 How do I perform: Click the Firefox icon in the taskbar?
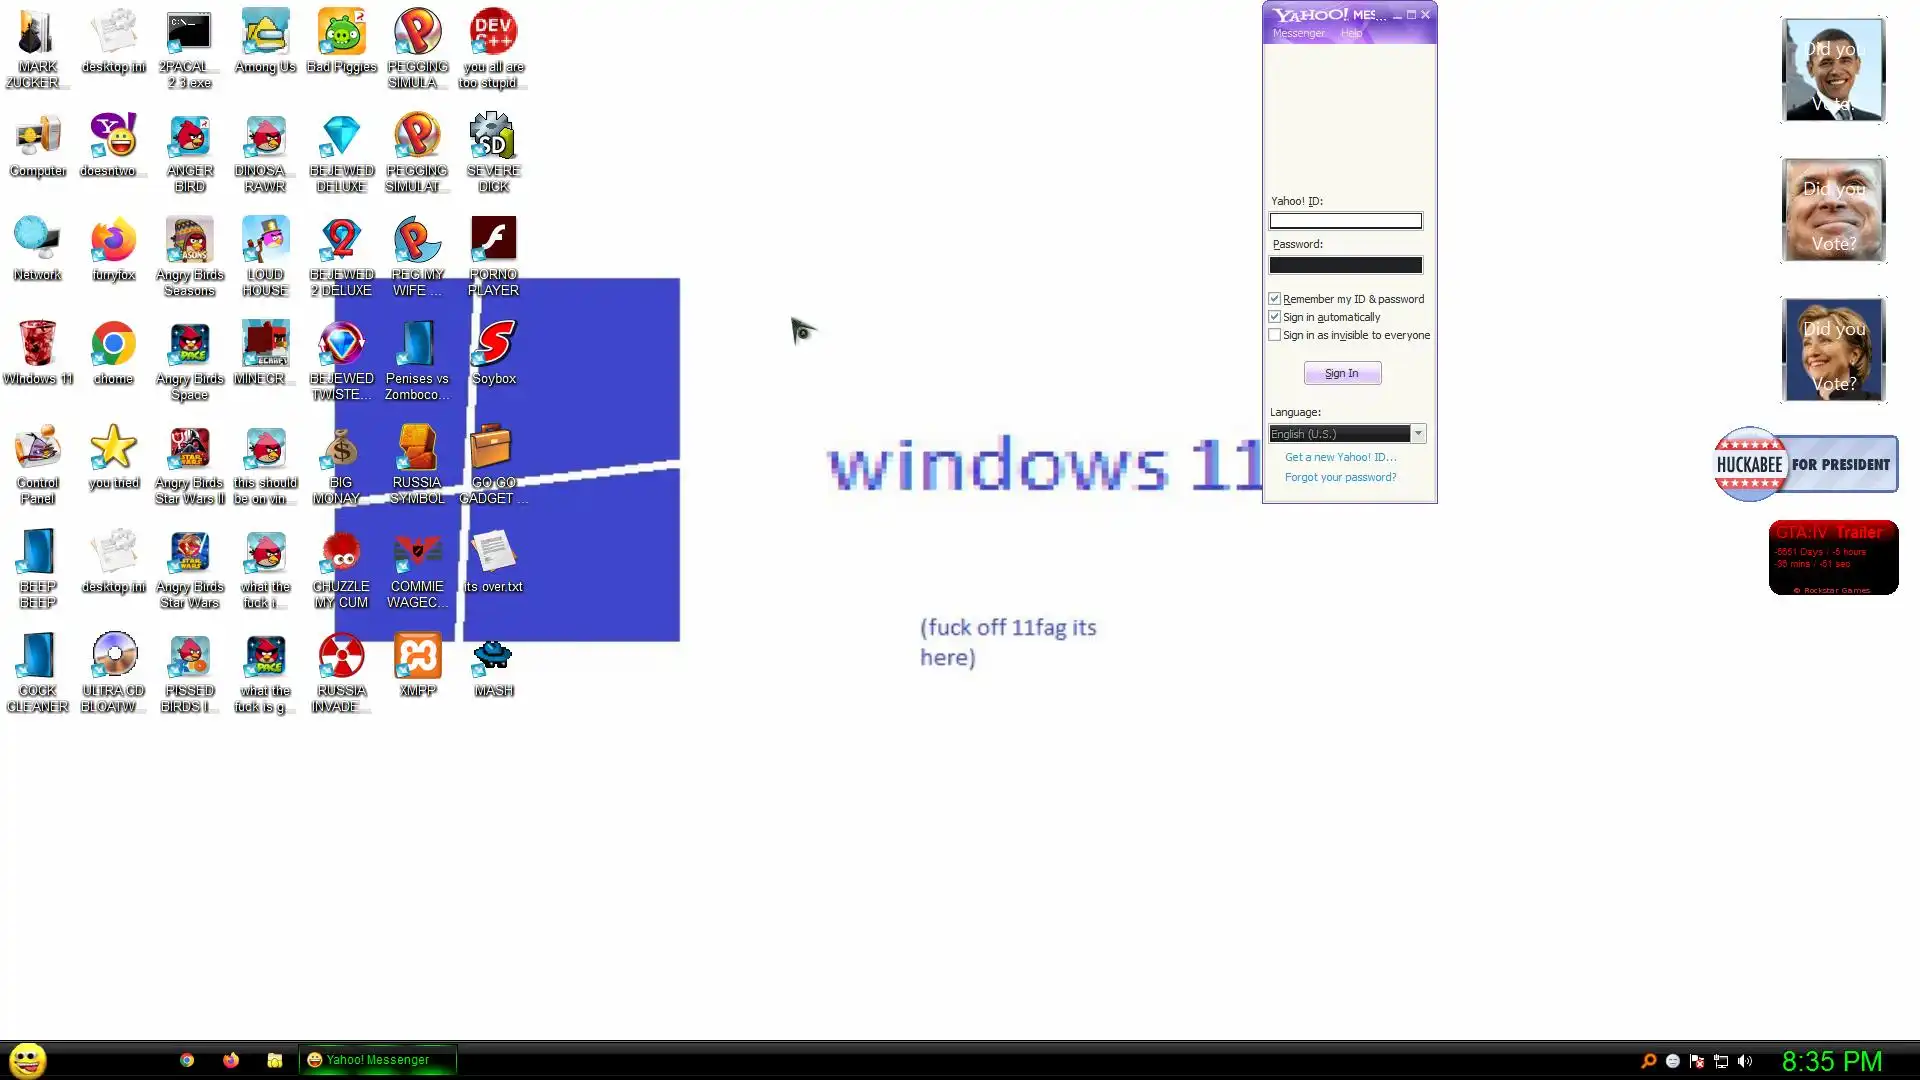point(231,1060)
